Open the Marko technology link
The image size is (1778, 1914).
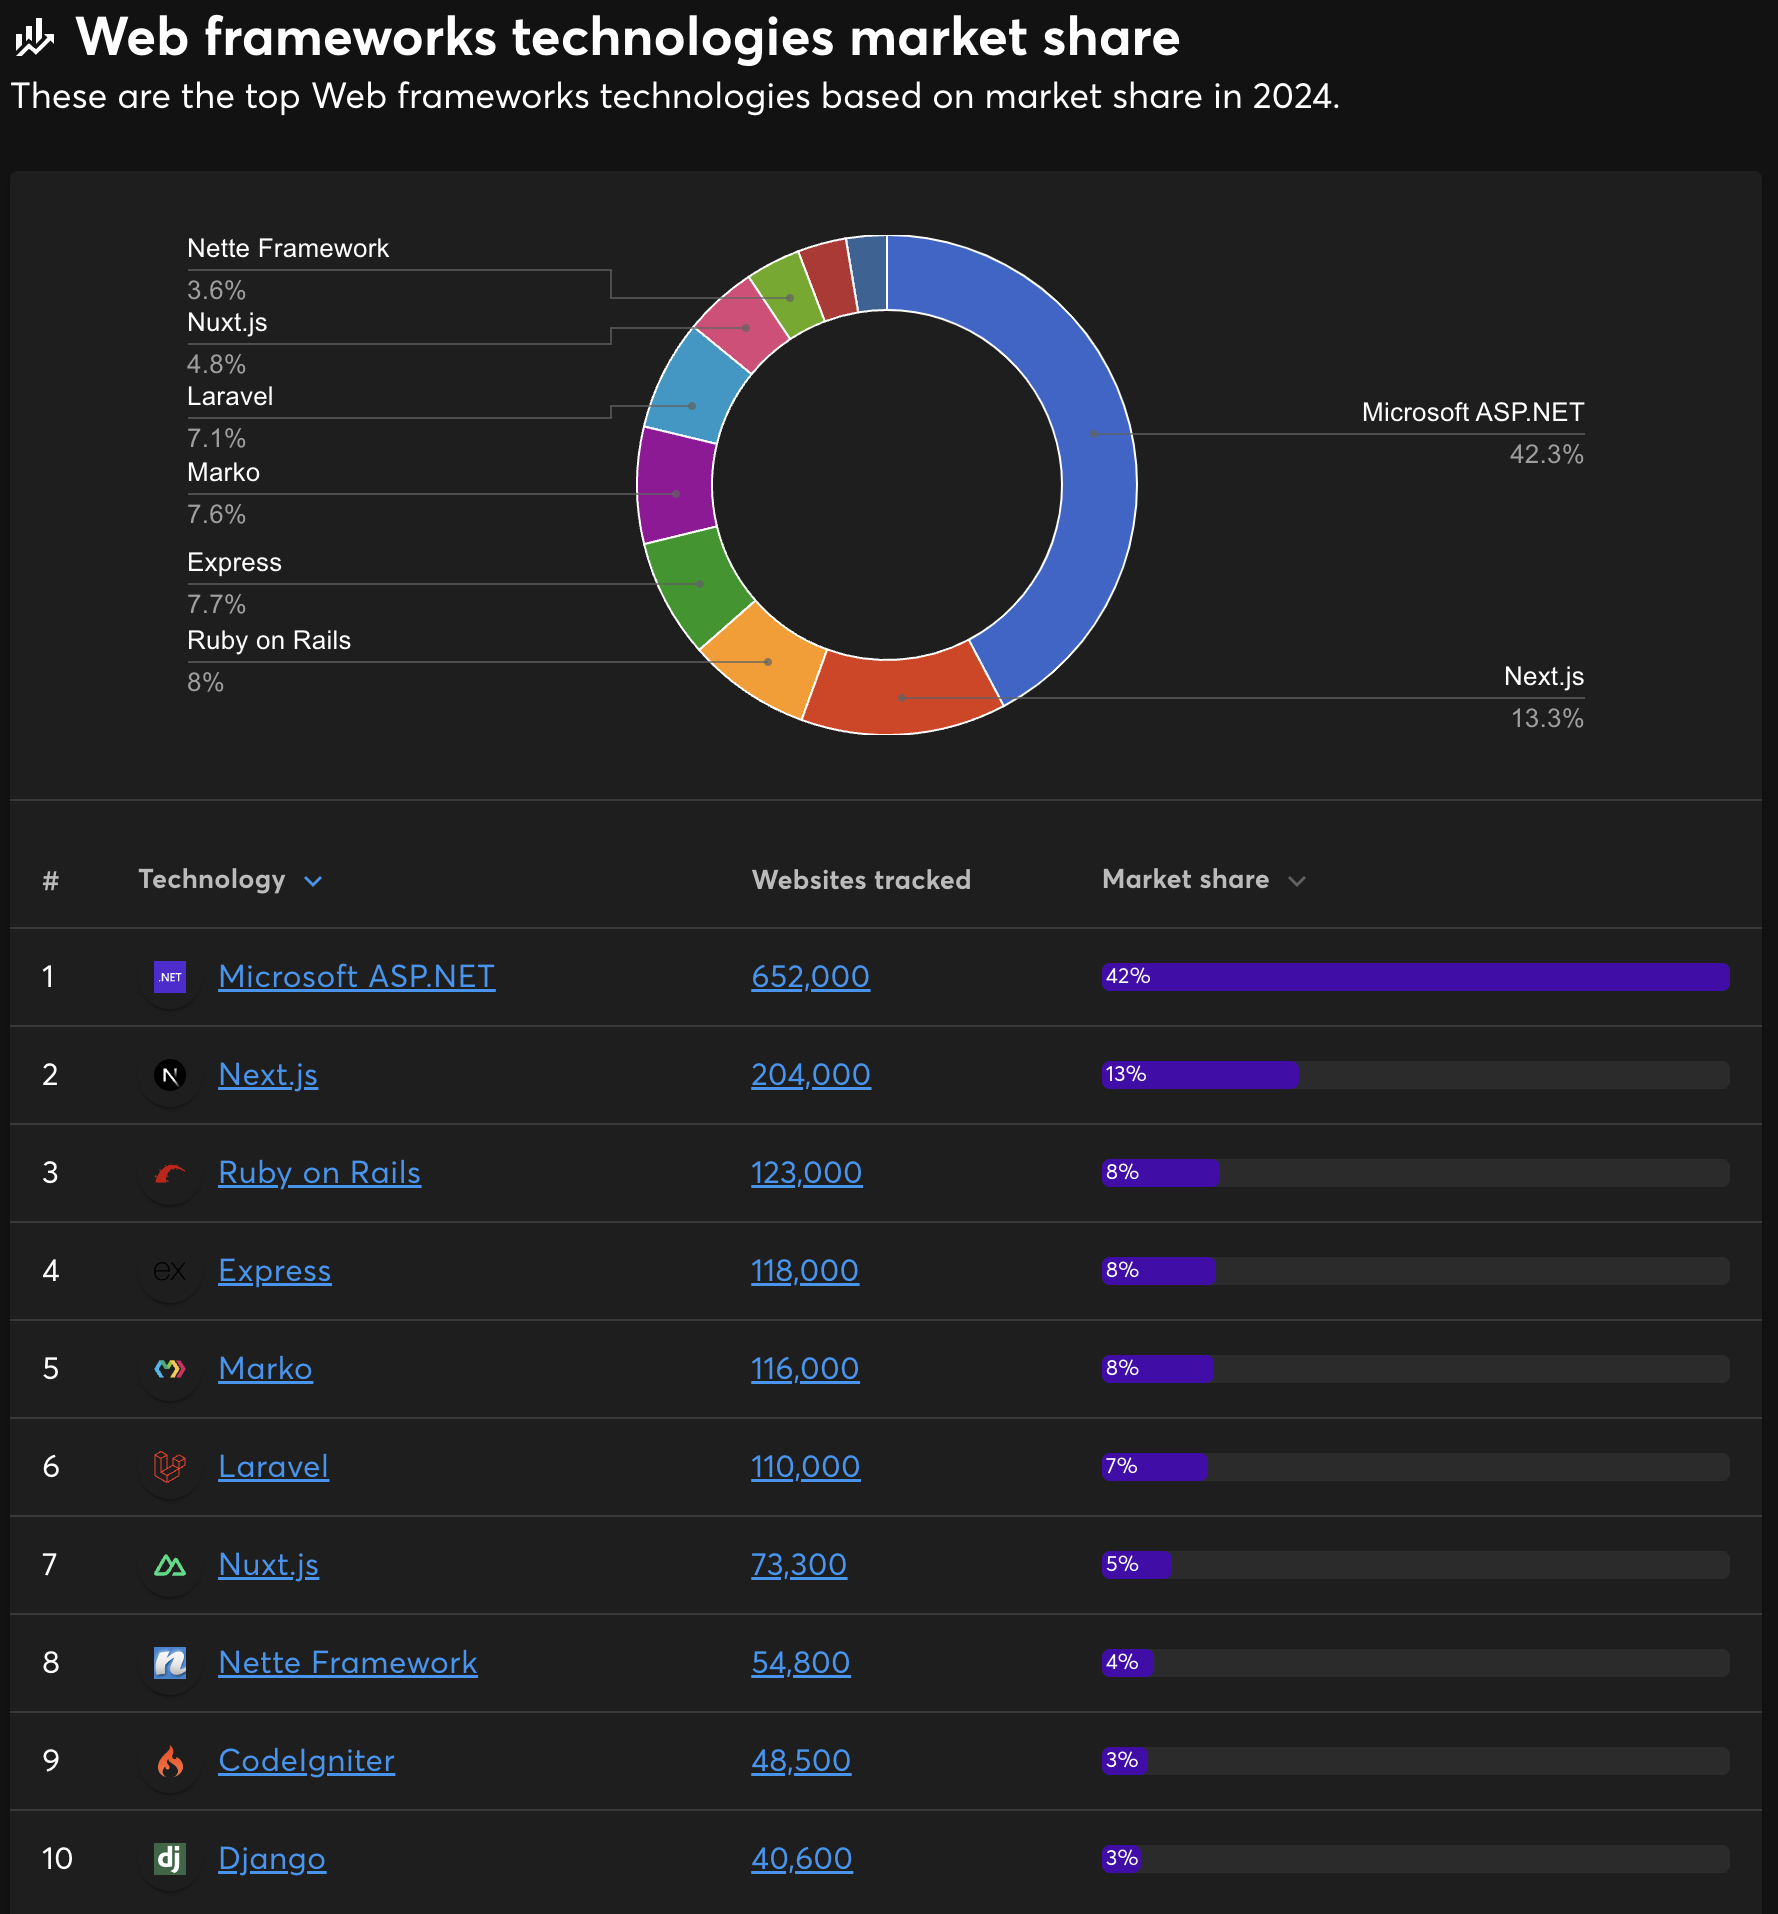[x=266, y=1369]
